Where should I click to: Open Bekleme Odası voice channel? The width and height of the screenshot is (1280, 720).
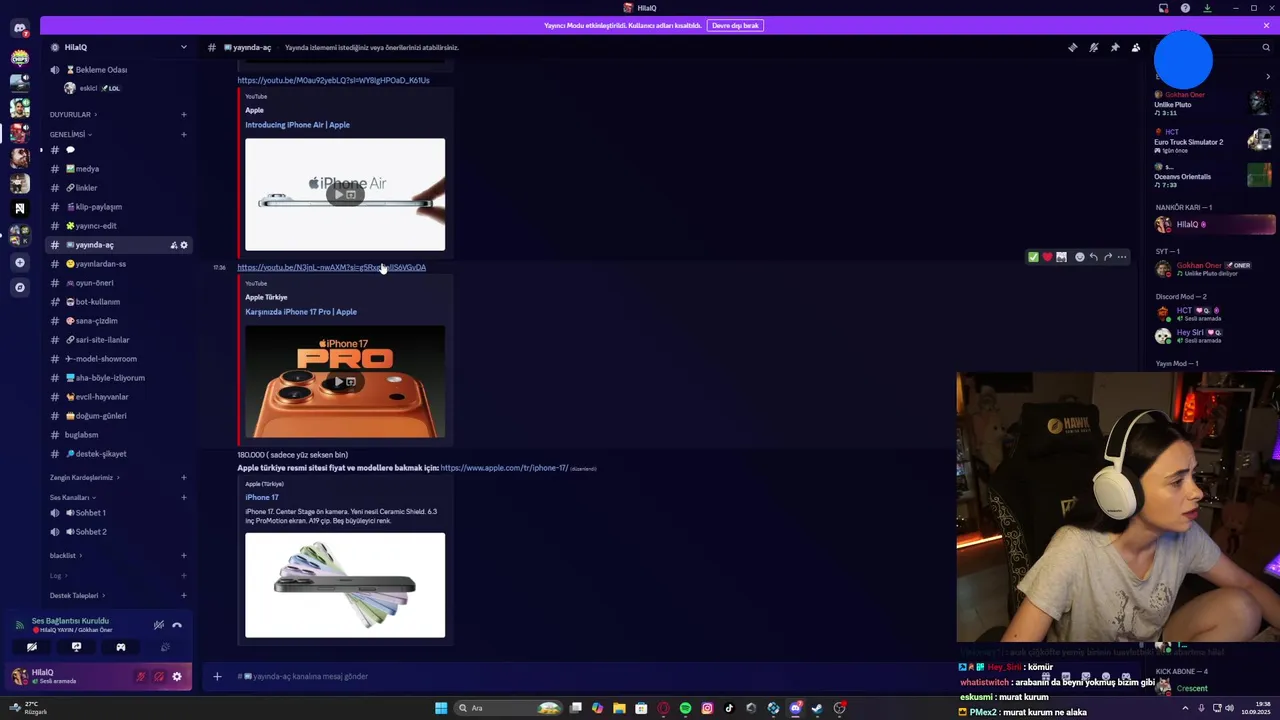[x=119, y=70]
